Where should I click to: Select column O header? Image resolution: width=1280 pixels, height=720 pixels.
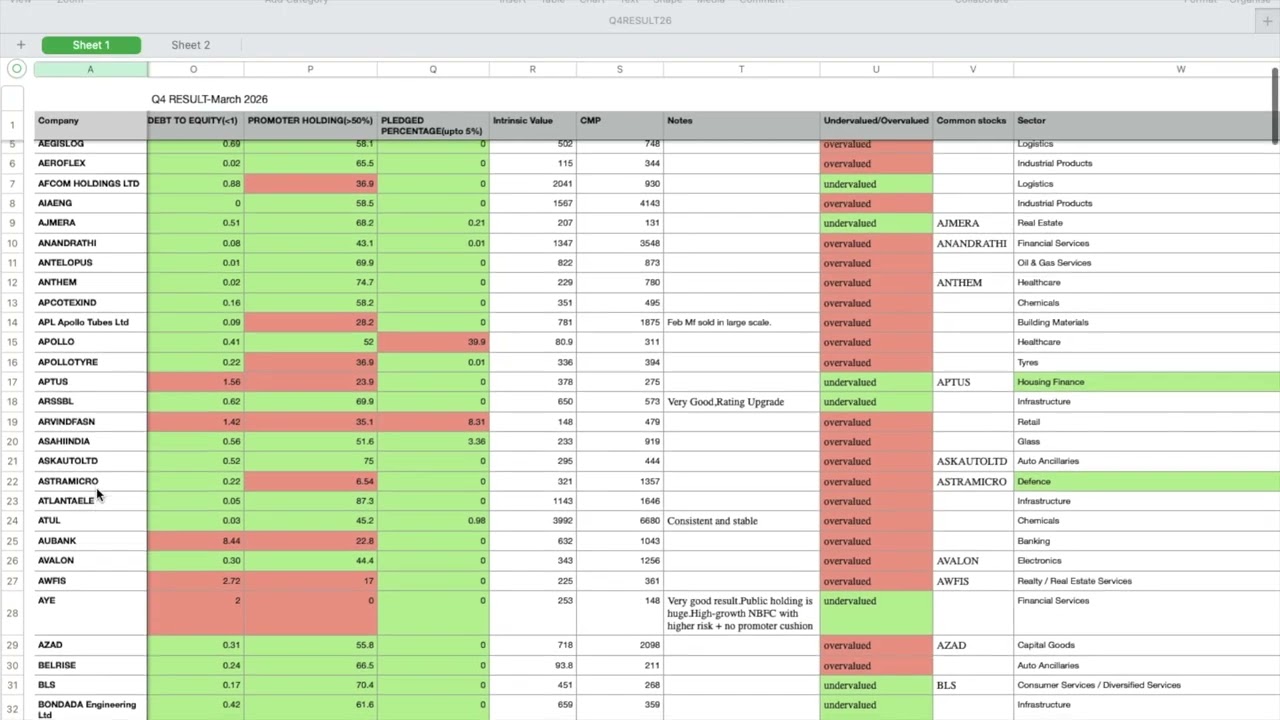point(194,69)
